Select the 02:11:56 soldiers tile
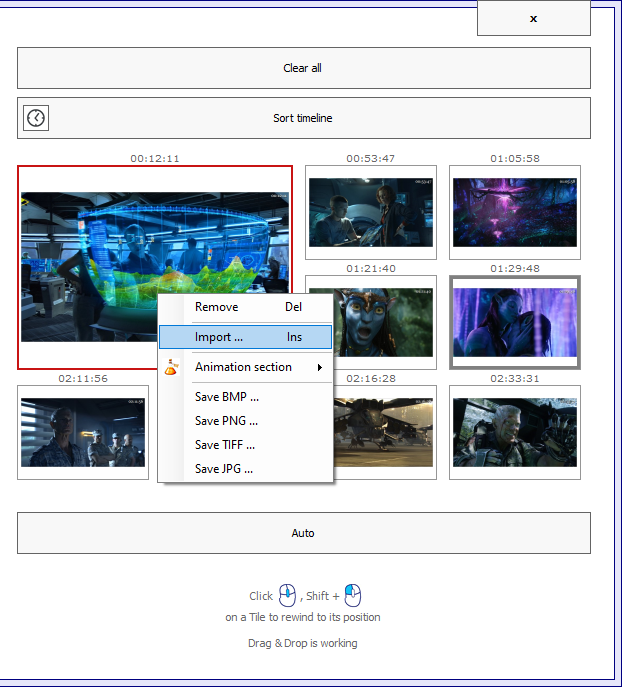The width and height of the screenshot is (622, 687). pos(83,432)
